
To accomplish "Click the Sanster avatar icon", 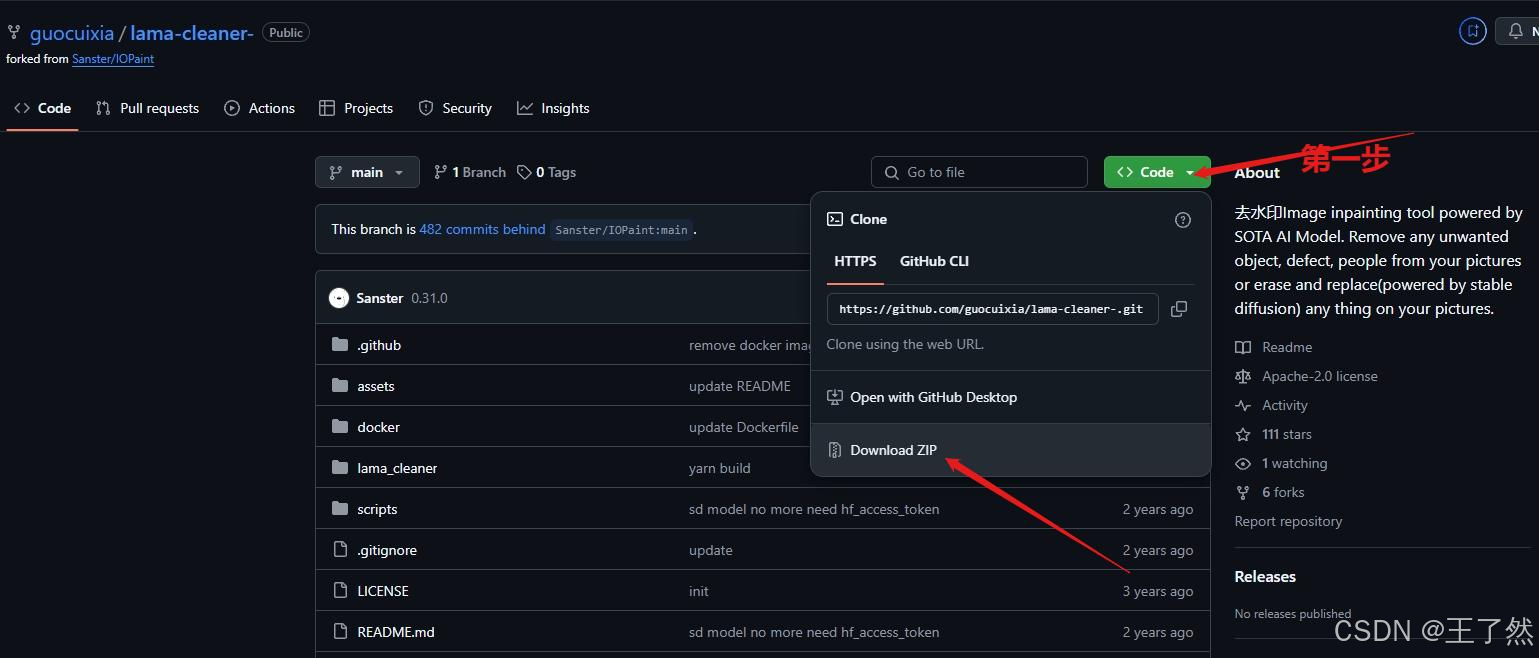I will click(339, 298).
